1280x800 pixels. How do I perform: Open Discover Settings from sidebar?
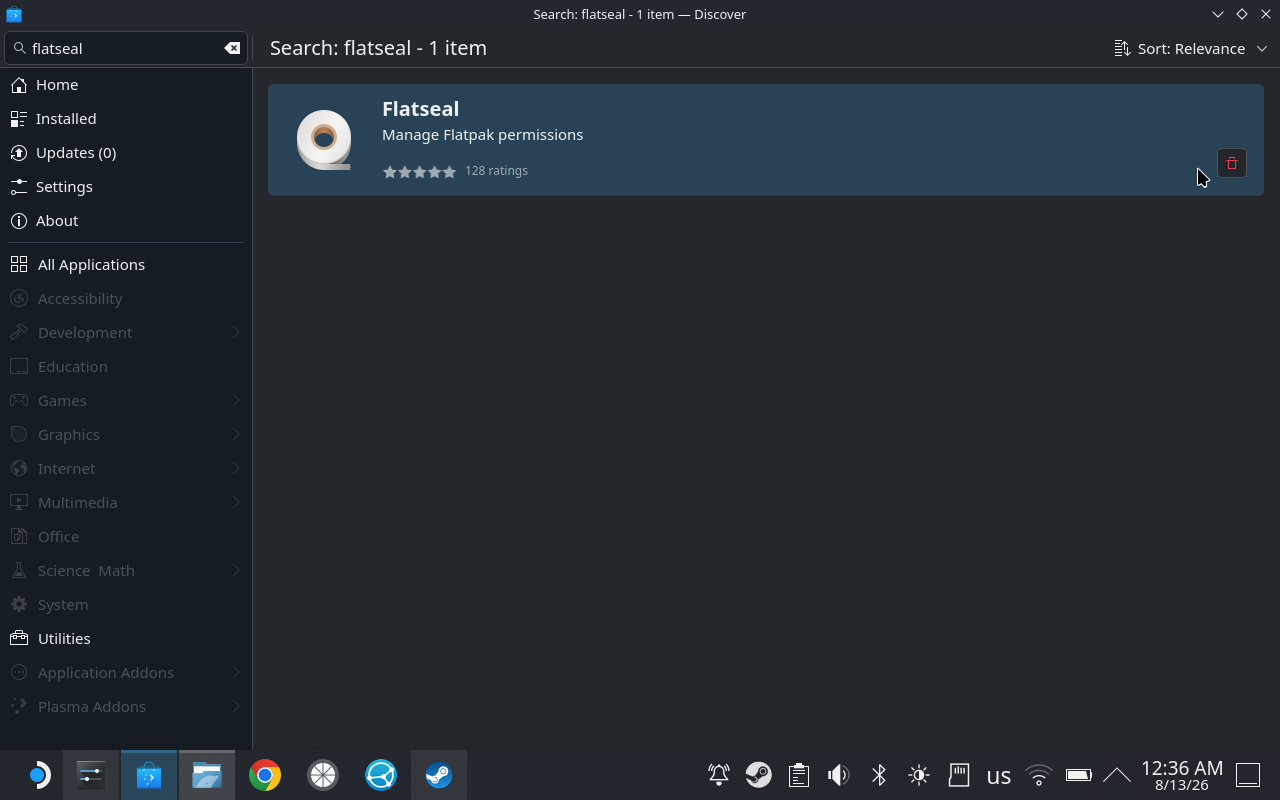point(126,187)
